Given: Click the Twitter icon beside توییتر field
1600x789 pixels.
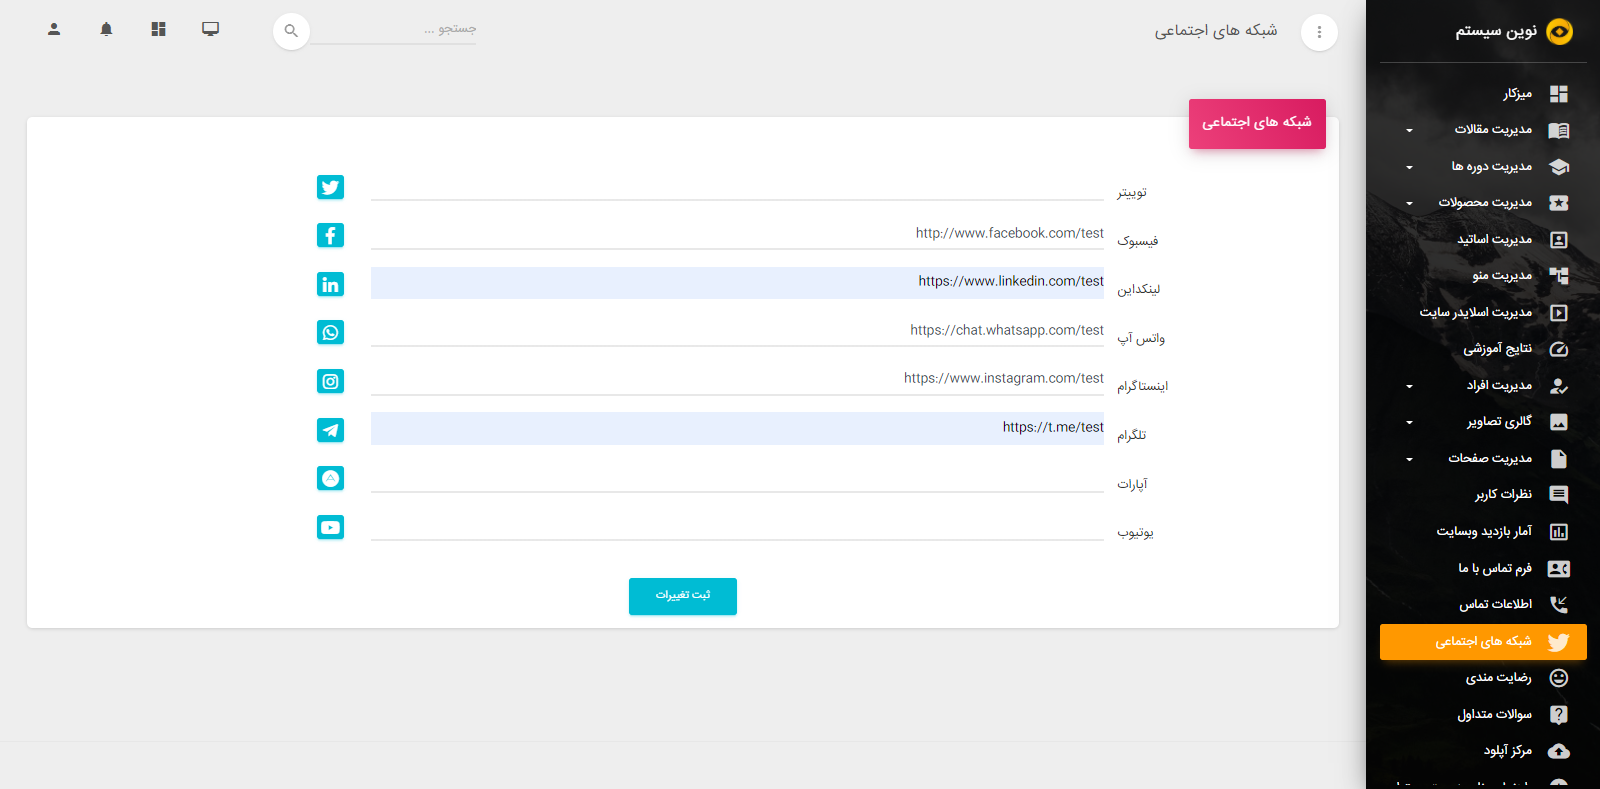Looking at the screenshot, I should (330, 187).
